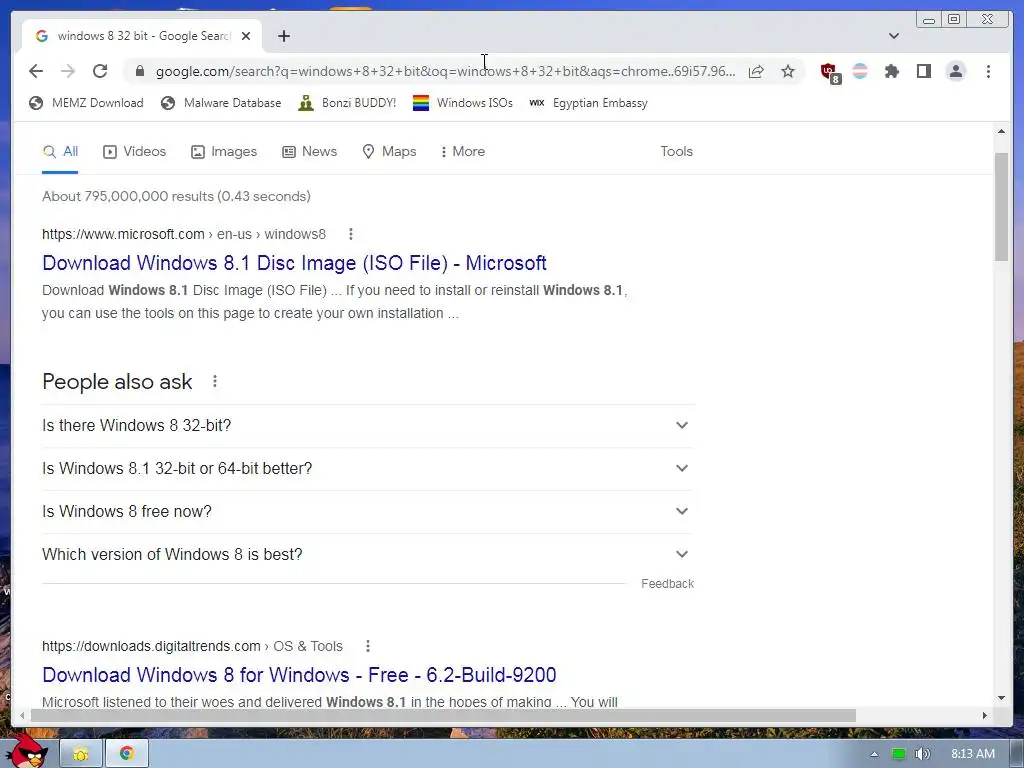Image resolution: width=1024 pixels, height=768 pixels.
Task: Switch to the Images results tab
Action: click(224, 152)
